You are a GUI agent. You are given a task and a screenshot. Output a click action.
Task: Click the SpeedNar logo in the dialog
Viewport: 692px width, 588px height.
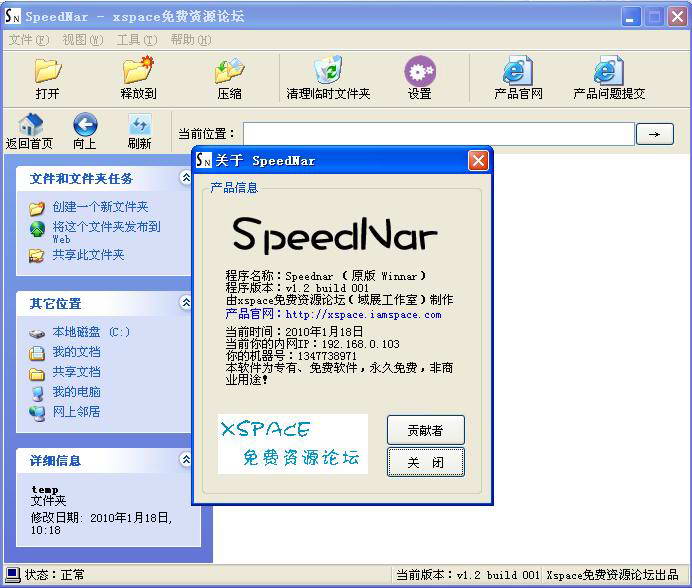(x=335, y=235)
